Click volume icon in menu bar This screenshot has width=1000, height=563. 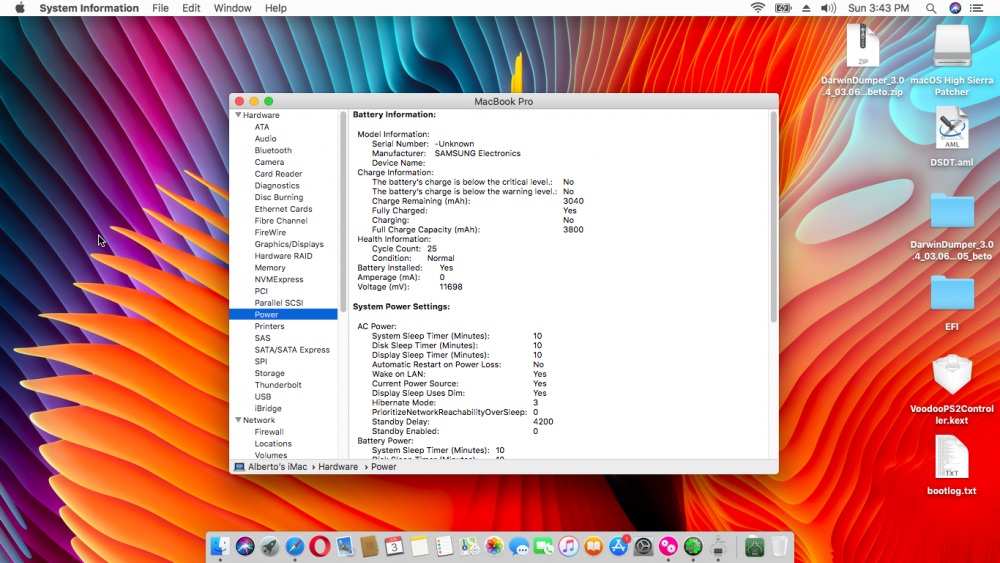tap(828, 8)
